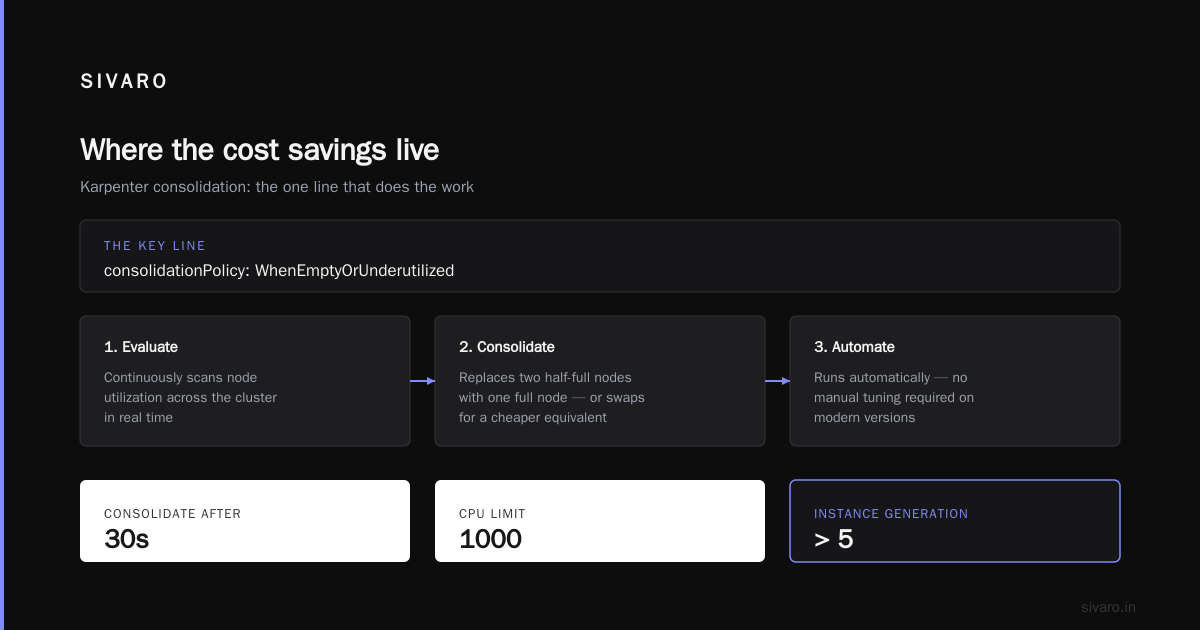
Task: Click the SIVARO logo text
Action: point(124,82)
